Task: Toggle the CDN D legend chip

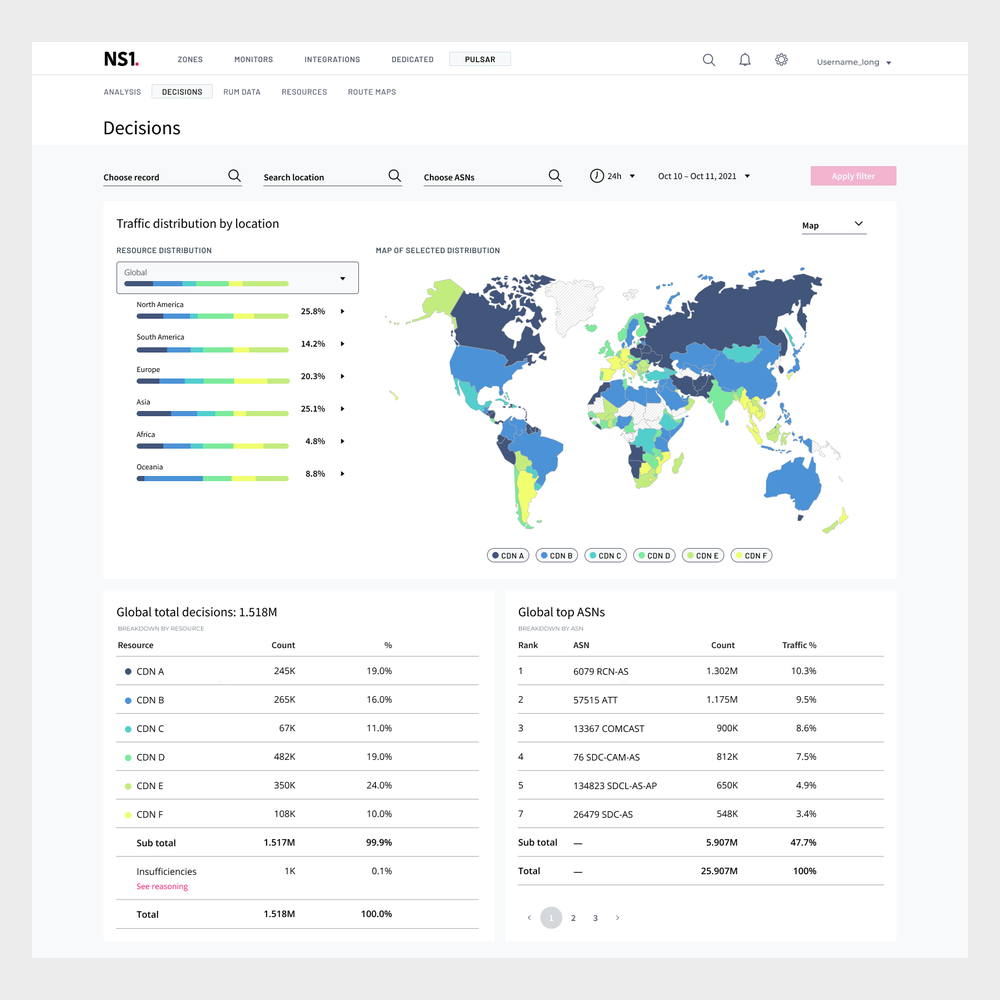Action: click(654, 555)
